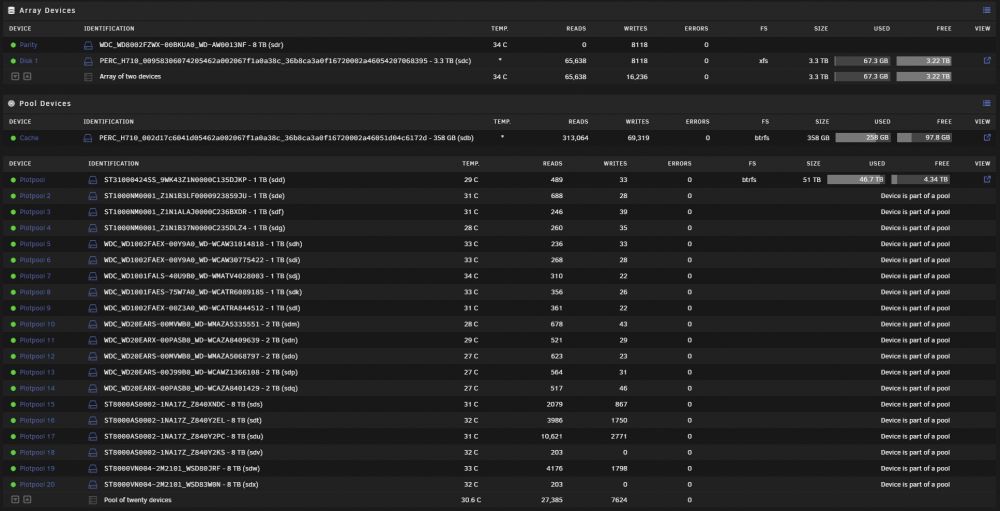Screen dimensions: 1000x511
Task: Click the drive icon for ST31000424SS sdd
Action: point(92,180)
